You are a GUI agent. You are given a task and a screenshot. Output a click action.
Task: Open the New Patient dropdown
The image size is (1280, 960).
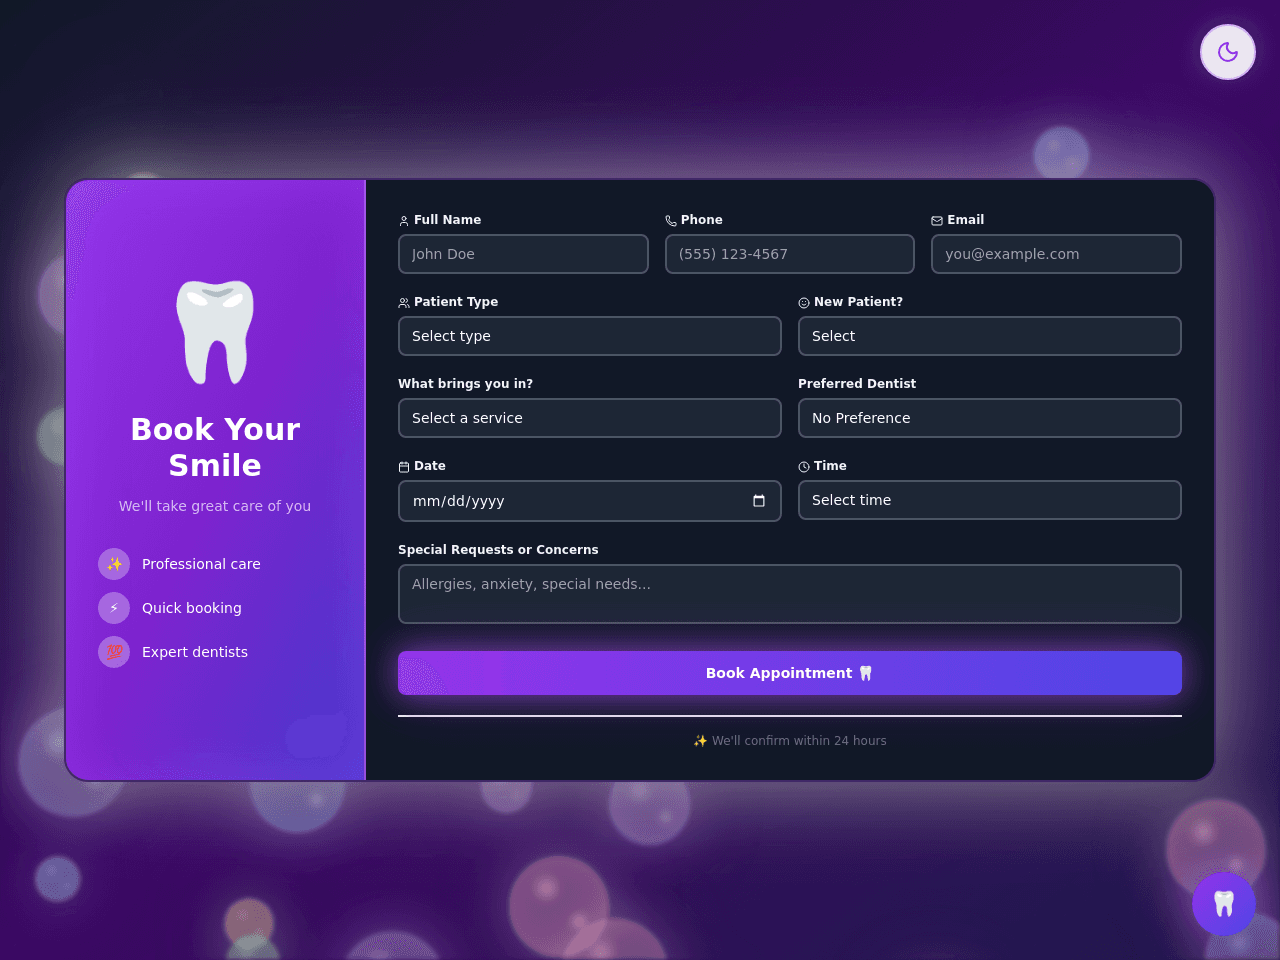(990, 336)
